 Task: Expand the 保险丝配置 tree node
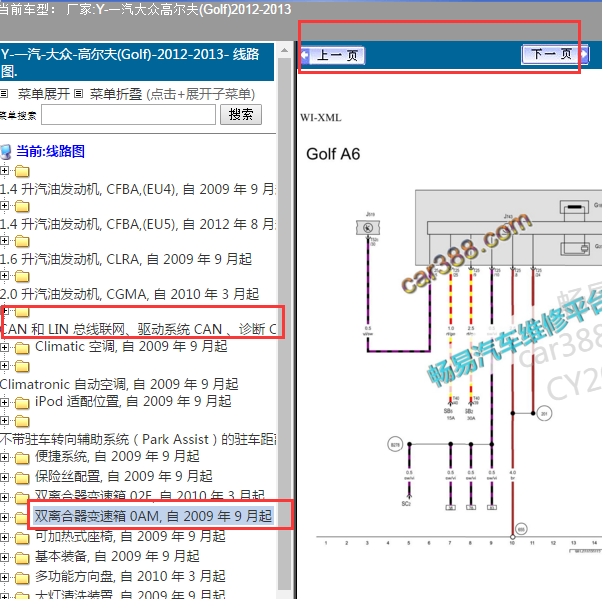click(4, 477)
